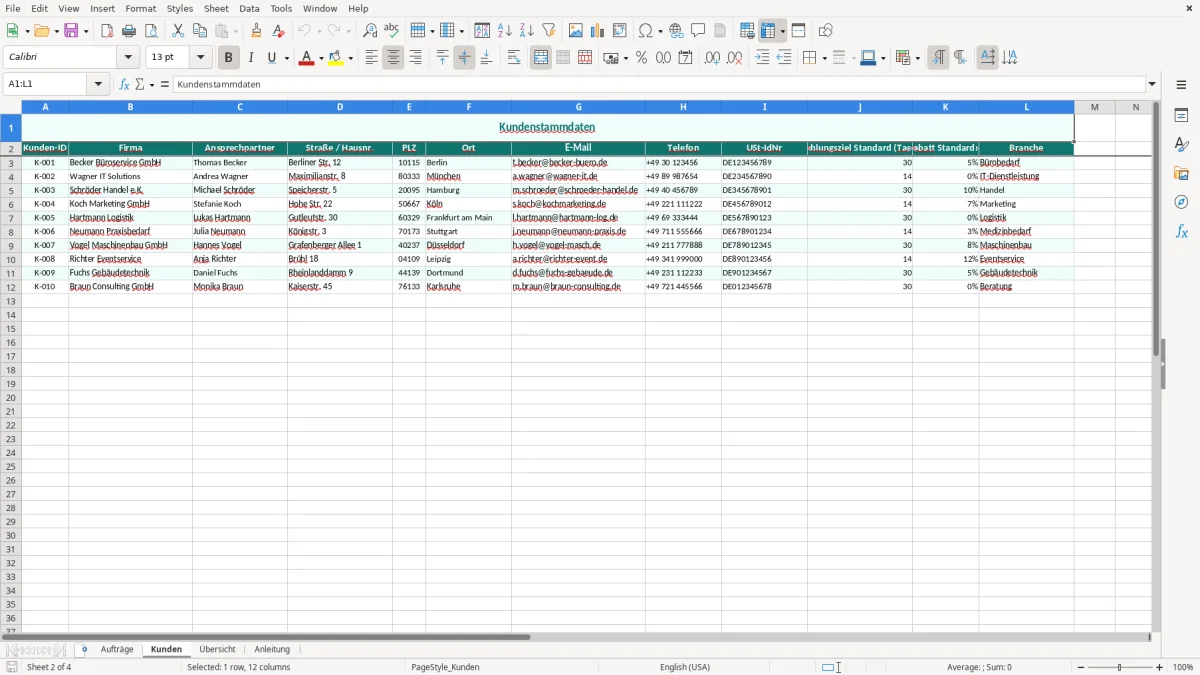The width and height of the screenshot is (1200, 675).
Task: Open the Styles menu
Action: click(180, 8)
